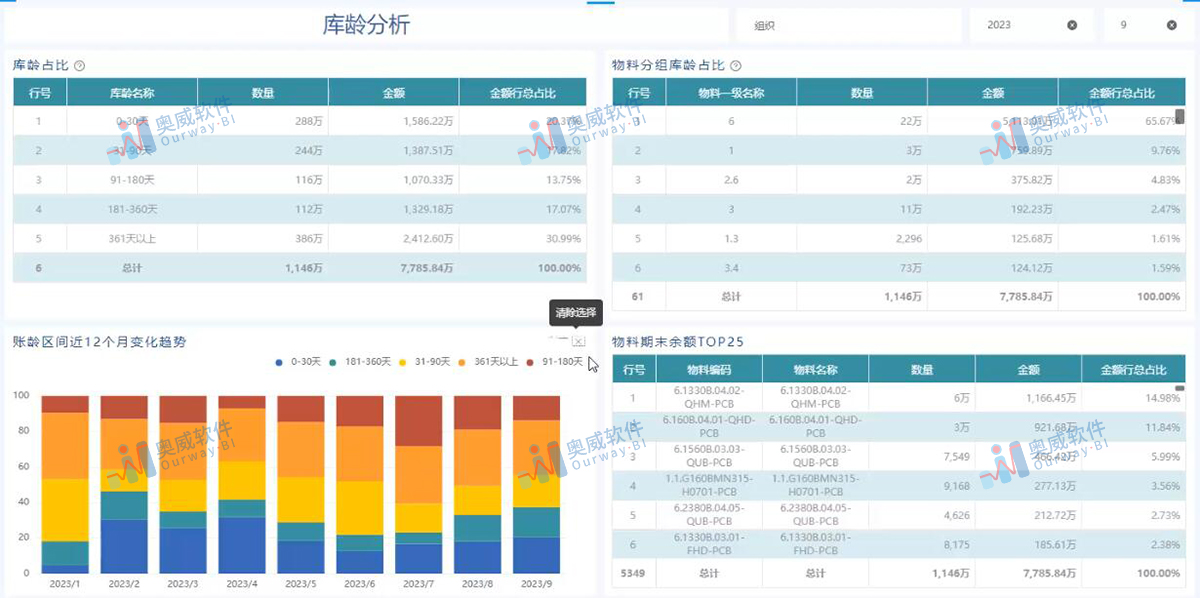Click the yellow 31-90天 legend color dot
The height and width of the screenshot is (598, 1200).
click(x=401, y=363)
